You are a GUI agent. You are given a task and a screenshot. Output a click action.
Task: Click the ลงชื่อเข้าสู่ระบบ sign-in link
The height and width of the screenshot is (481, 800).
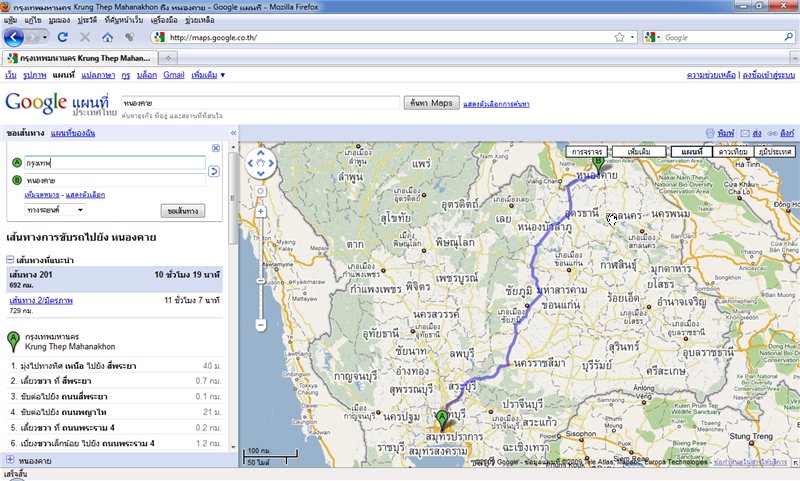768,75
